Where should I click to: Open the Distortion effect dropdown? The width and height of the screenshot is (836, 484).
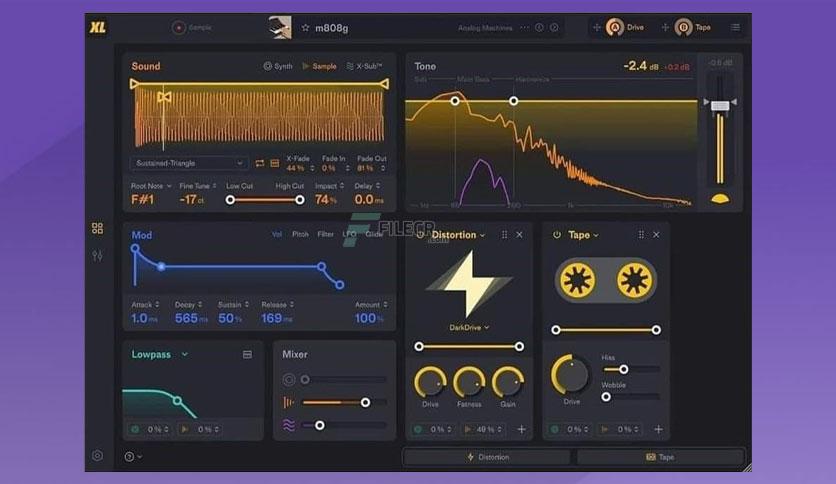tap(458, 235)
